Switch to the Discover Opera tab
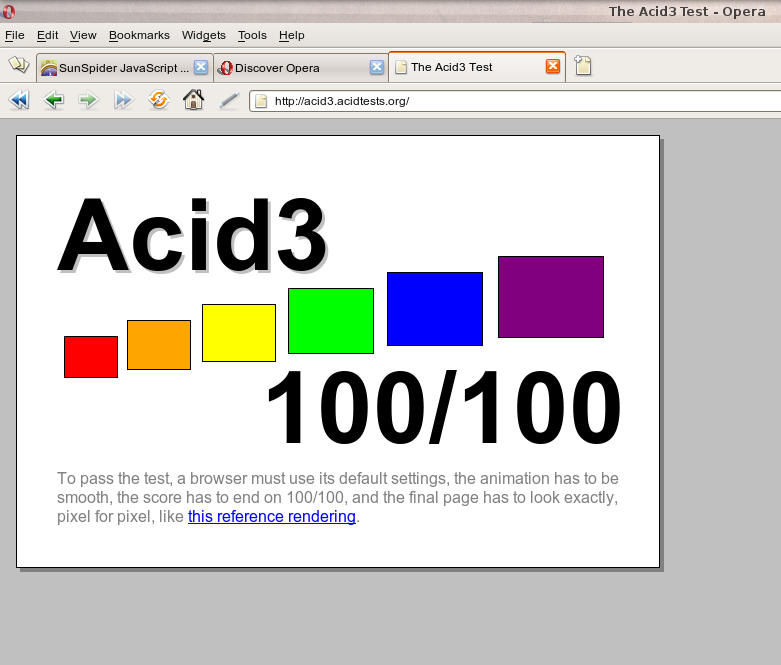Image resolution: width=781 pixels, height=665 pixels. 301,68
